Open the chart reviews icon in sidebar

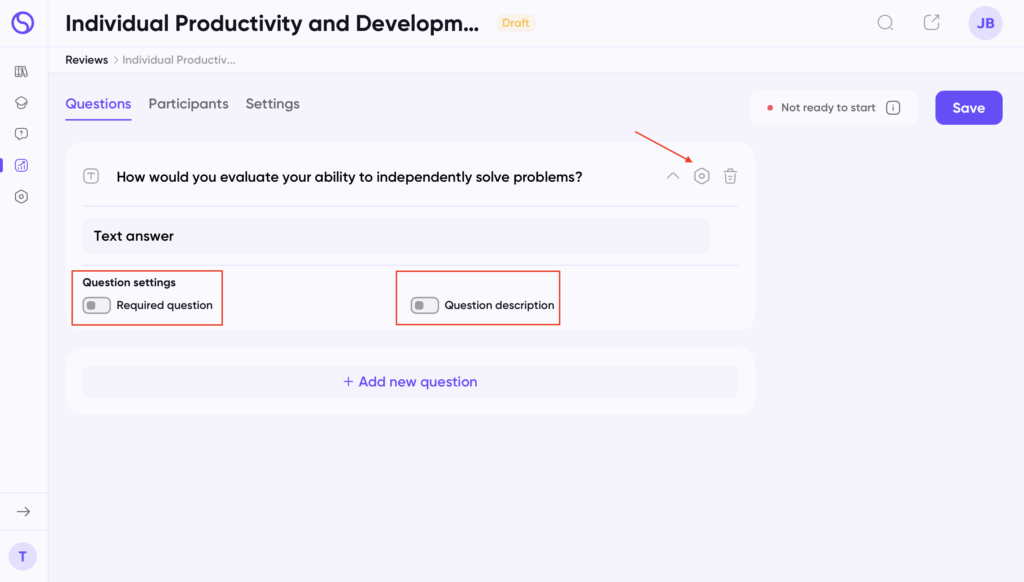click(x=21, y=165)
